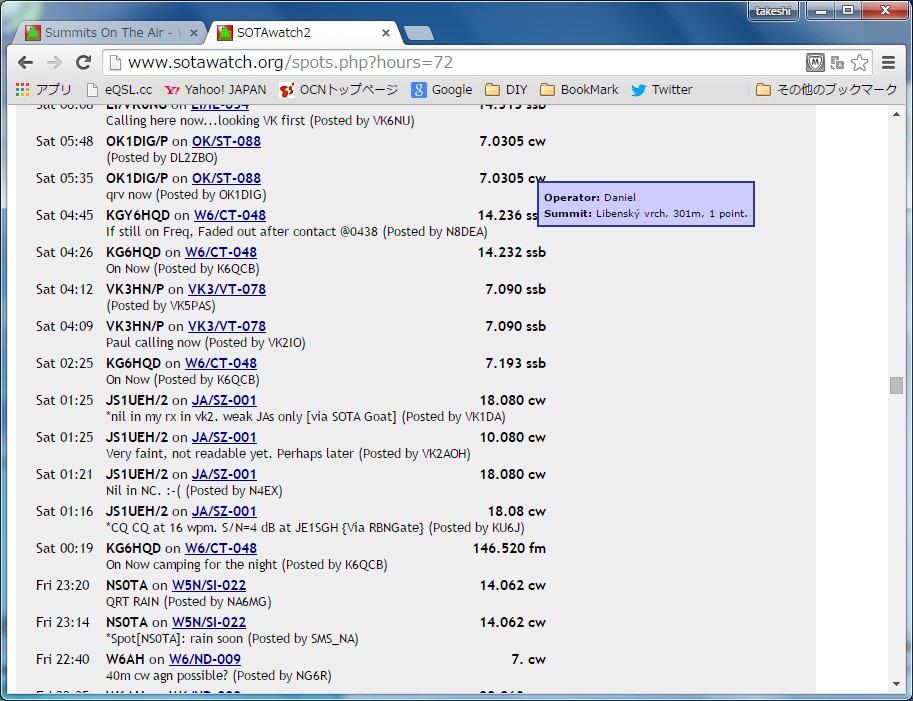Open the Chrome hamburger menu
The height and width of the screenshot is (701, 913).
click(888, 62)
